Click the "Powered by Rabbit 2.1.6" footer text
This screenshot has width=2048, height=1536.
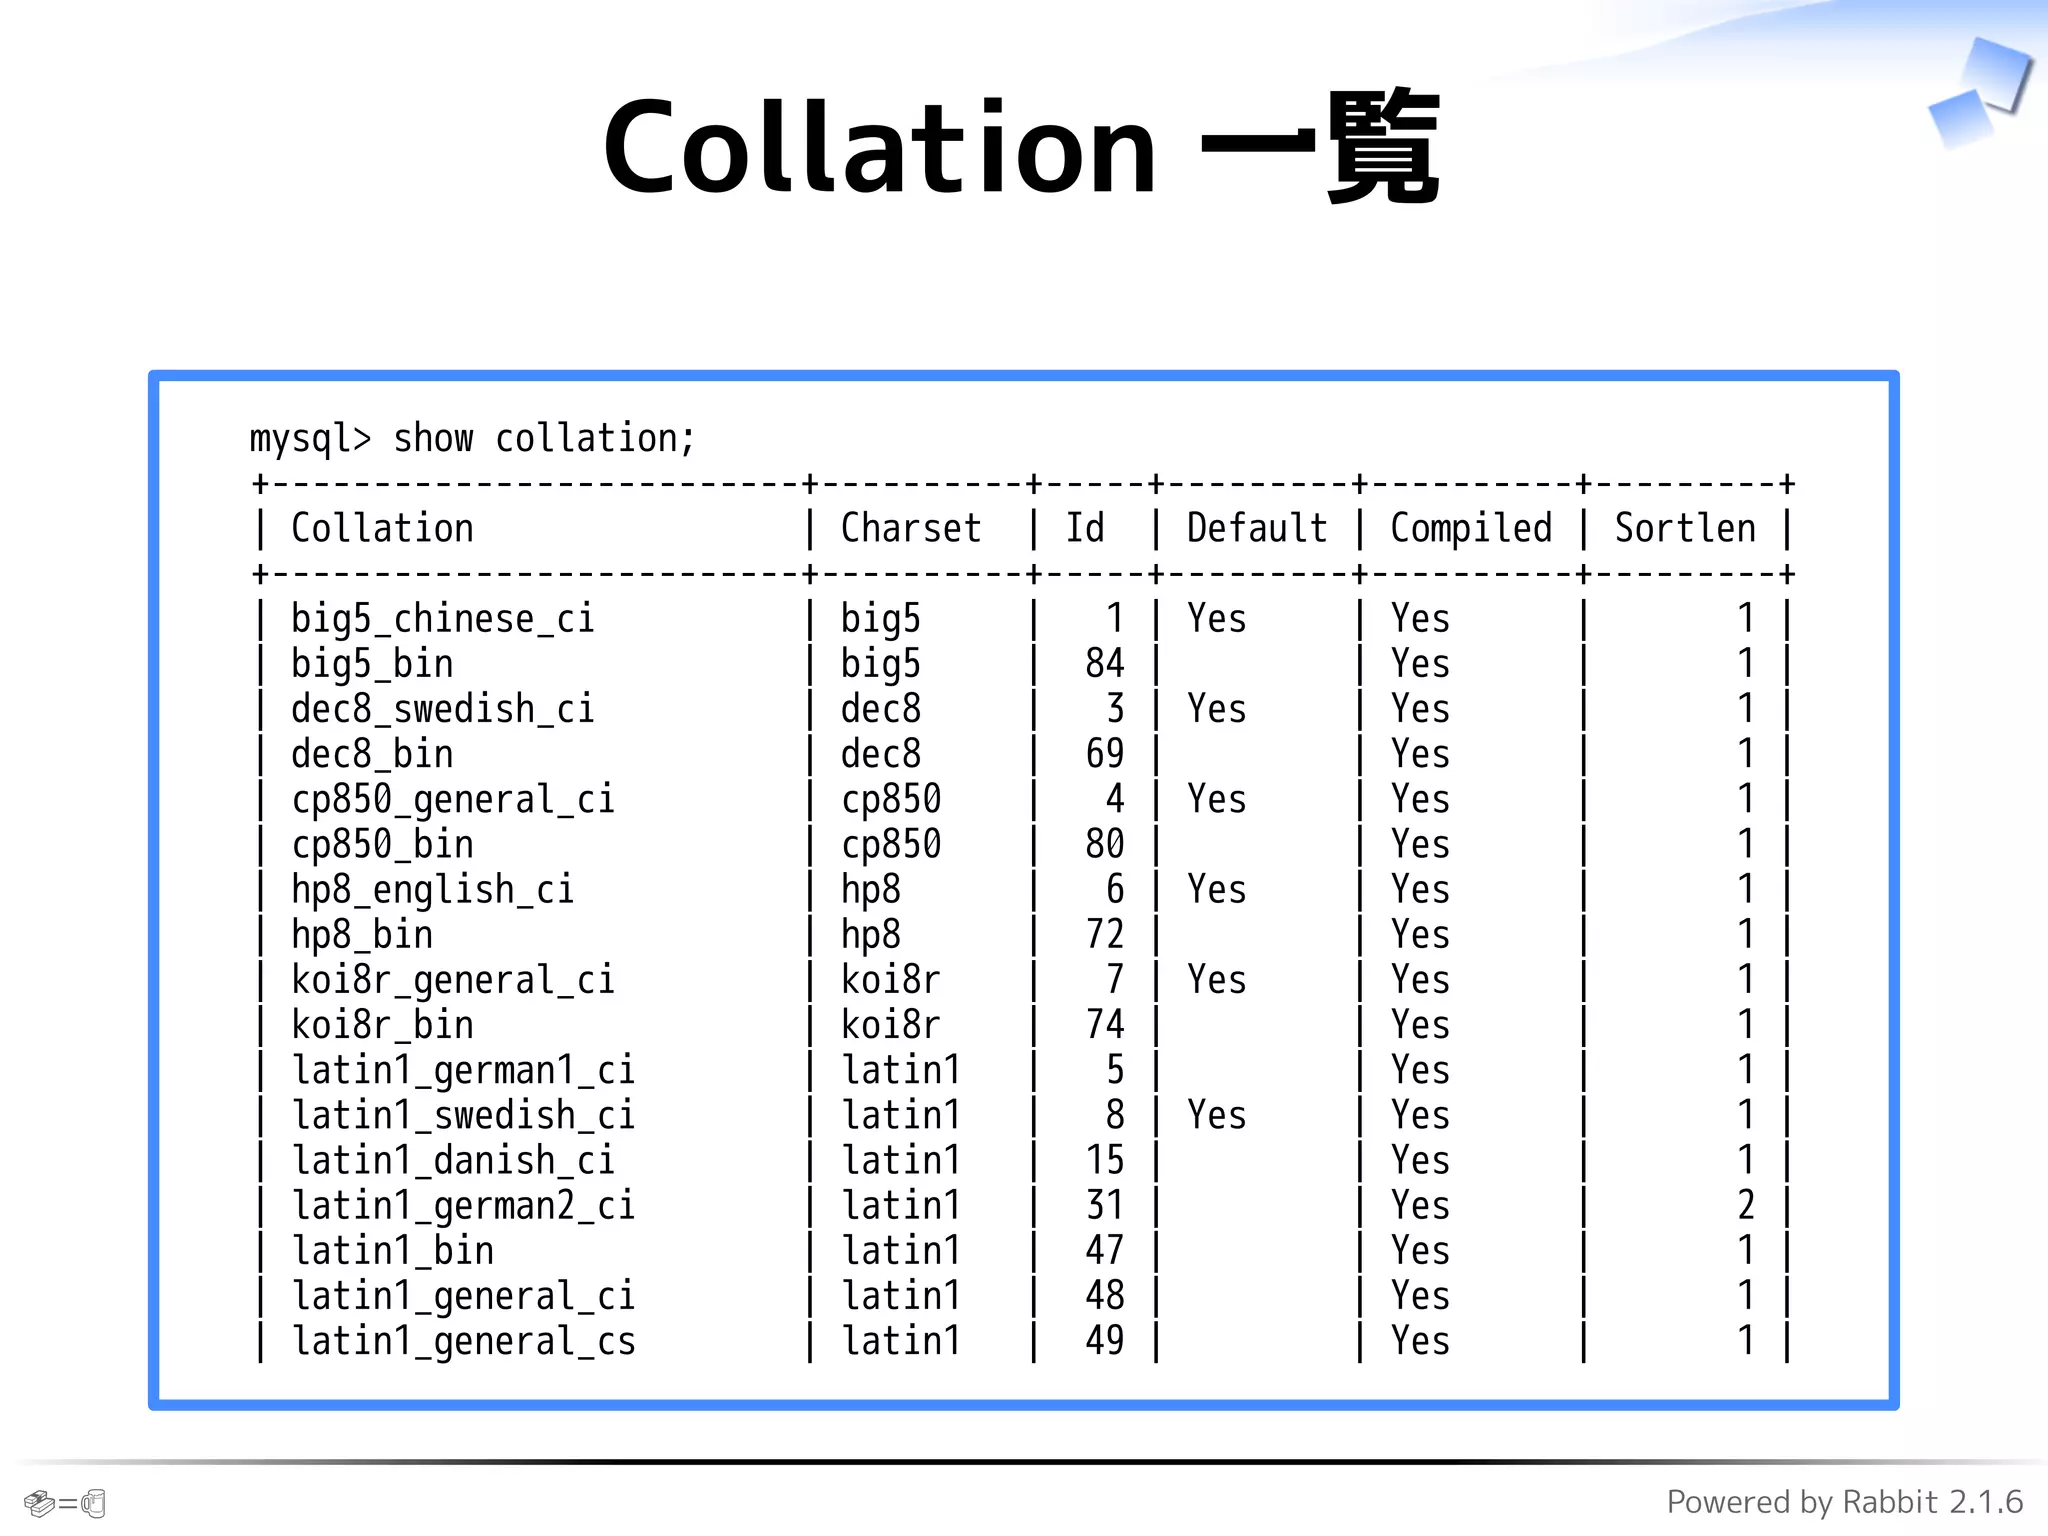[1845, 1503]
